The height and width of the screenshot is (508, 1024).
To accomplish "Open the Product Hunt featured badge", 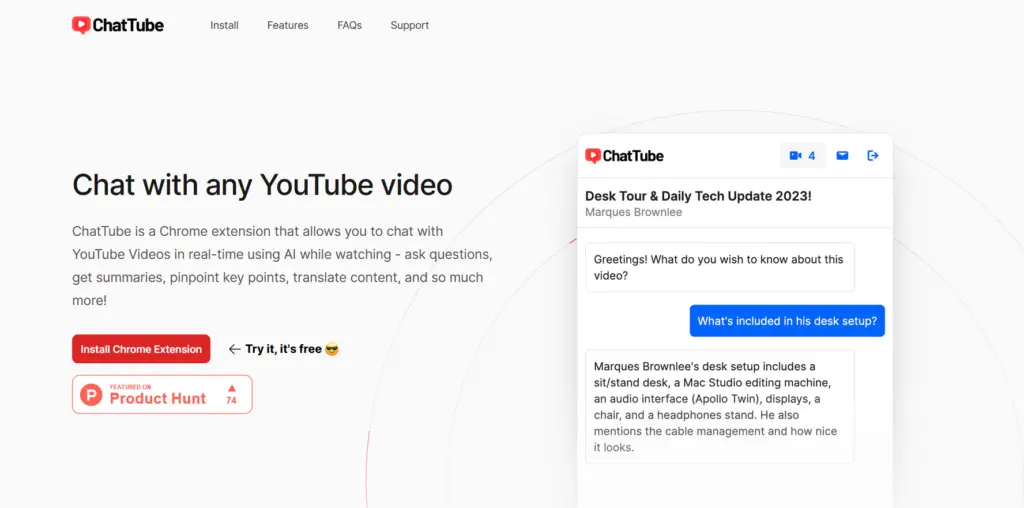I will coord(162,394).
